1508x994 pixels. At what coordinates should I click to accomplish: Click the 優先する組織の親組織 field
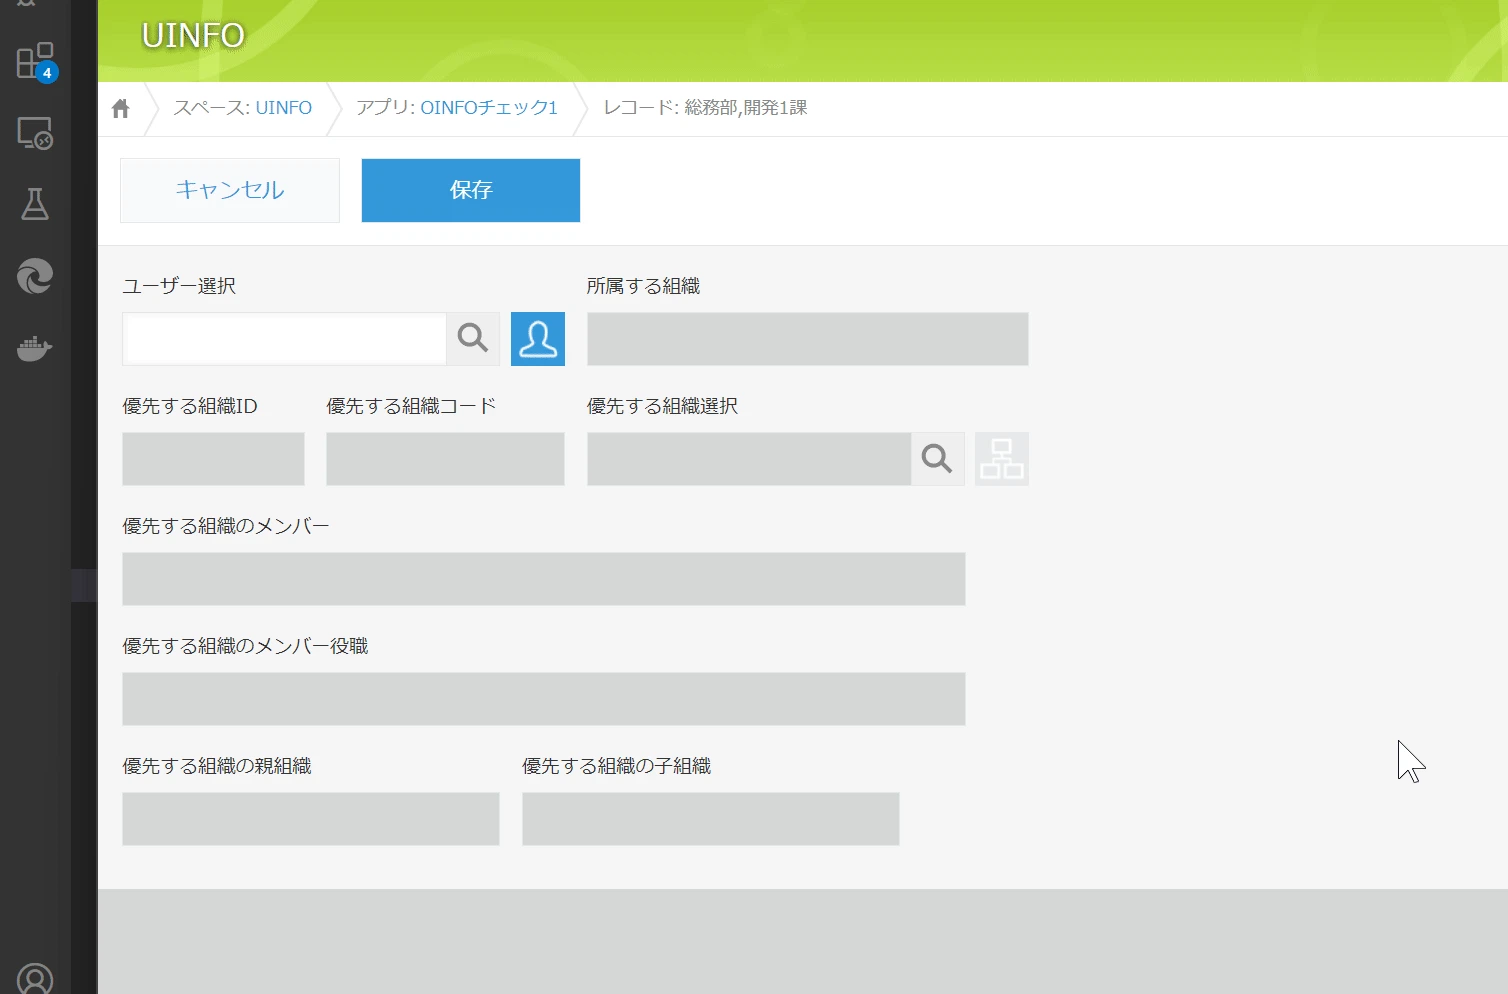[311, 818]
